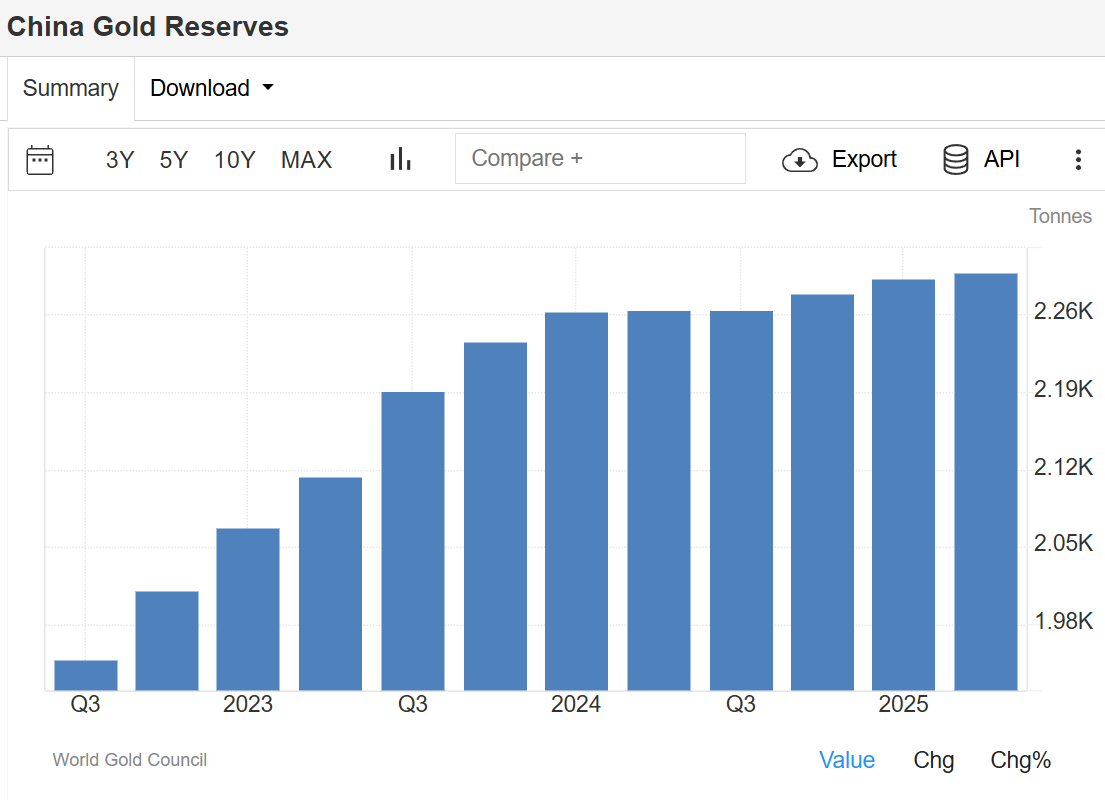The height and width of the screenshot is (800, 1105).
Task: Open the three-dot more options menu
Action: point(1078,160)
